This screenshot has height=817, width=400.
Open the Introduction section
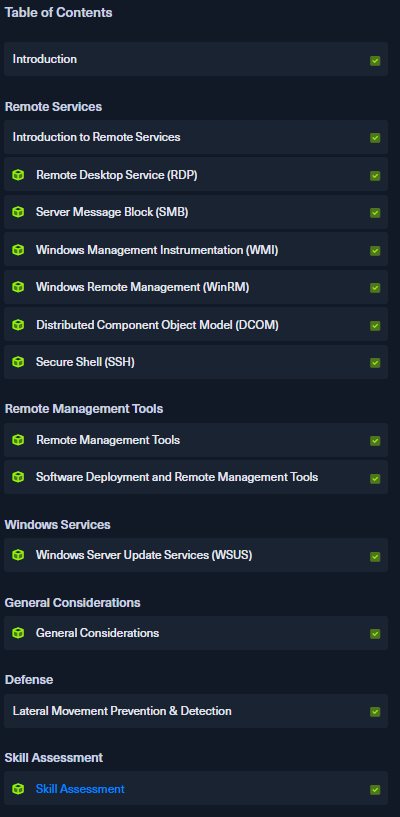click(x=196, y=59)
